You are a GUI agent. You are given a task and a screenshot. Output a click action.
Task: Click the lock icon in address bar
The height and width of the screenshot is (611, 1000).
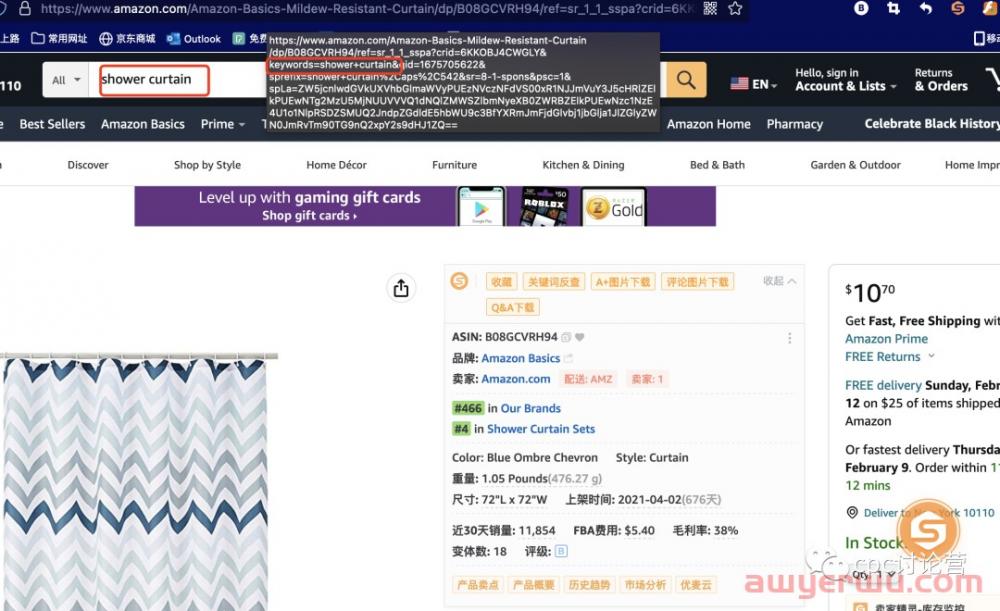[x=25, y=8]
